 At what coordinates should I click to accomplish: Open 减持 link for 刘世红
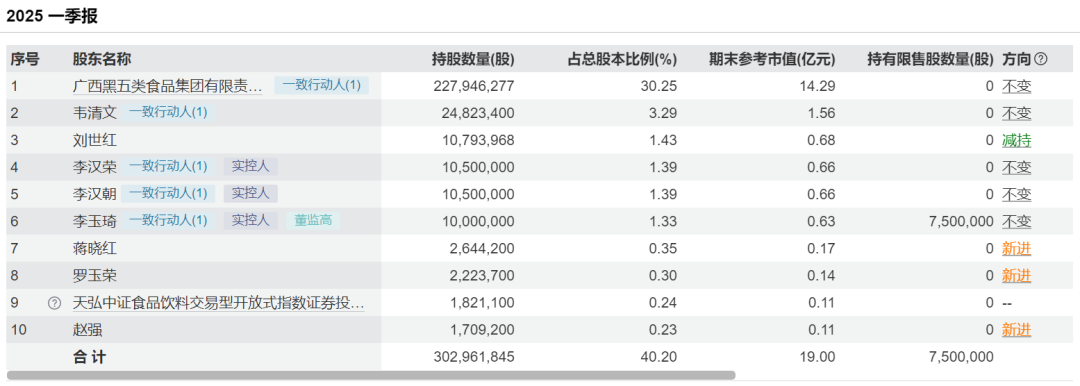(x=1017, y=141)
